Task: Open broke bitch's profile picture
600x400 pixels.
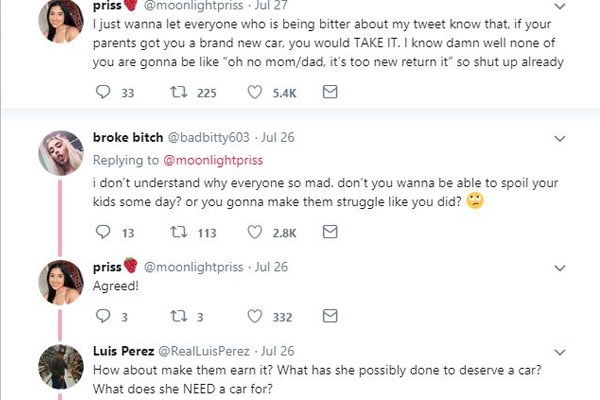Action: click(61, 152)
